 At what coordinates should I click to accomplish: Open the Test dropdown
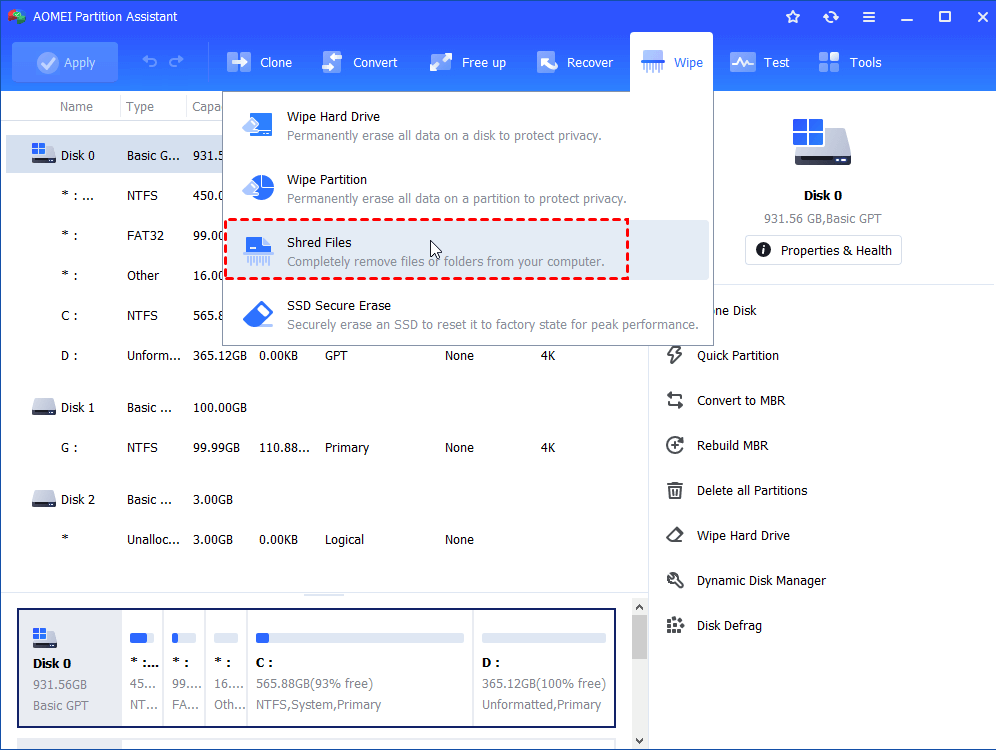(x=760, y=61)
